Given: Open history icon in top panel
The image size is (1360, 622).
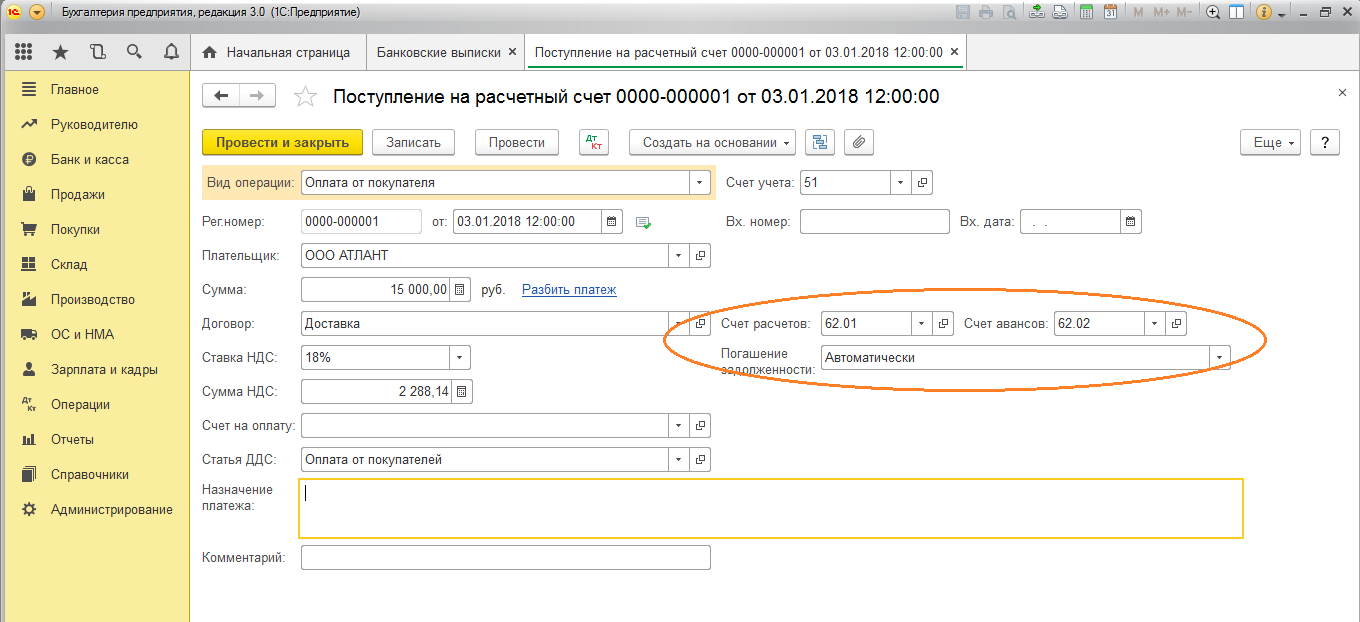Looking at the screenshot, I should click(97, 52).
